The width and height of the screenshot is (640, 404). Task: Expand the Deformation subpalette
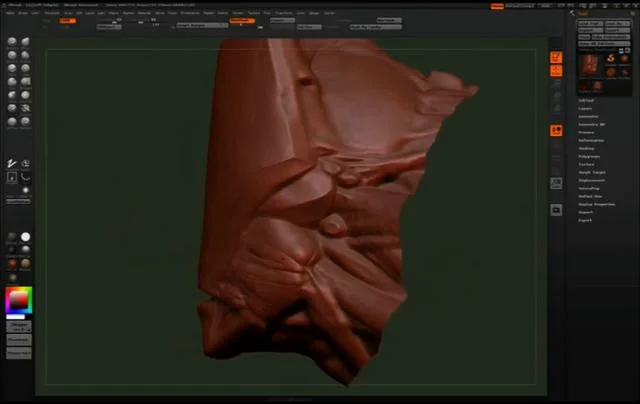click(x=591, y=140)
